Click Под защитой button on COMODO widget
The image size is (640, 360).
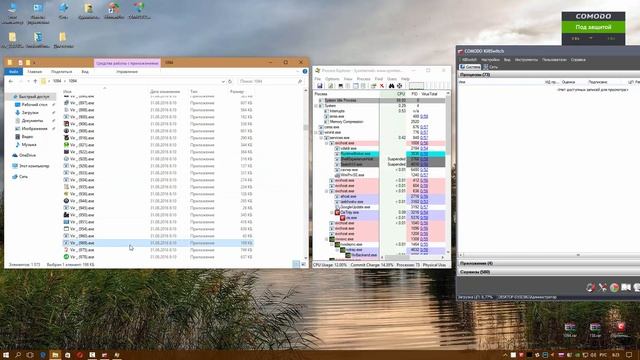593,27
